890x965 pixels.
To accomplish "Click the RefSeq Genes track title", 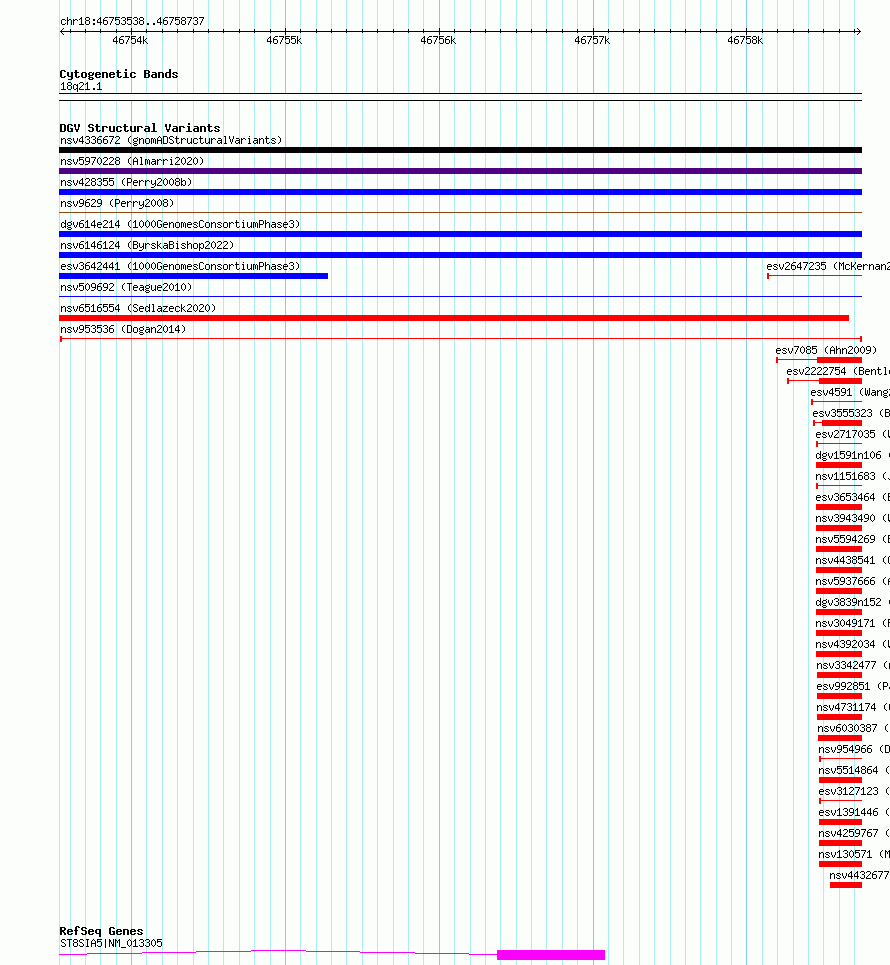I will tap(102, 931).
